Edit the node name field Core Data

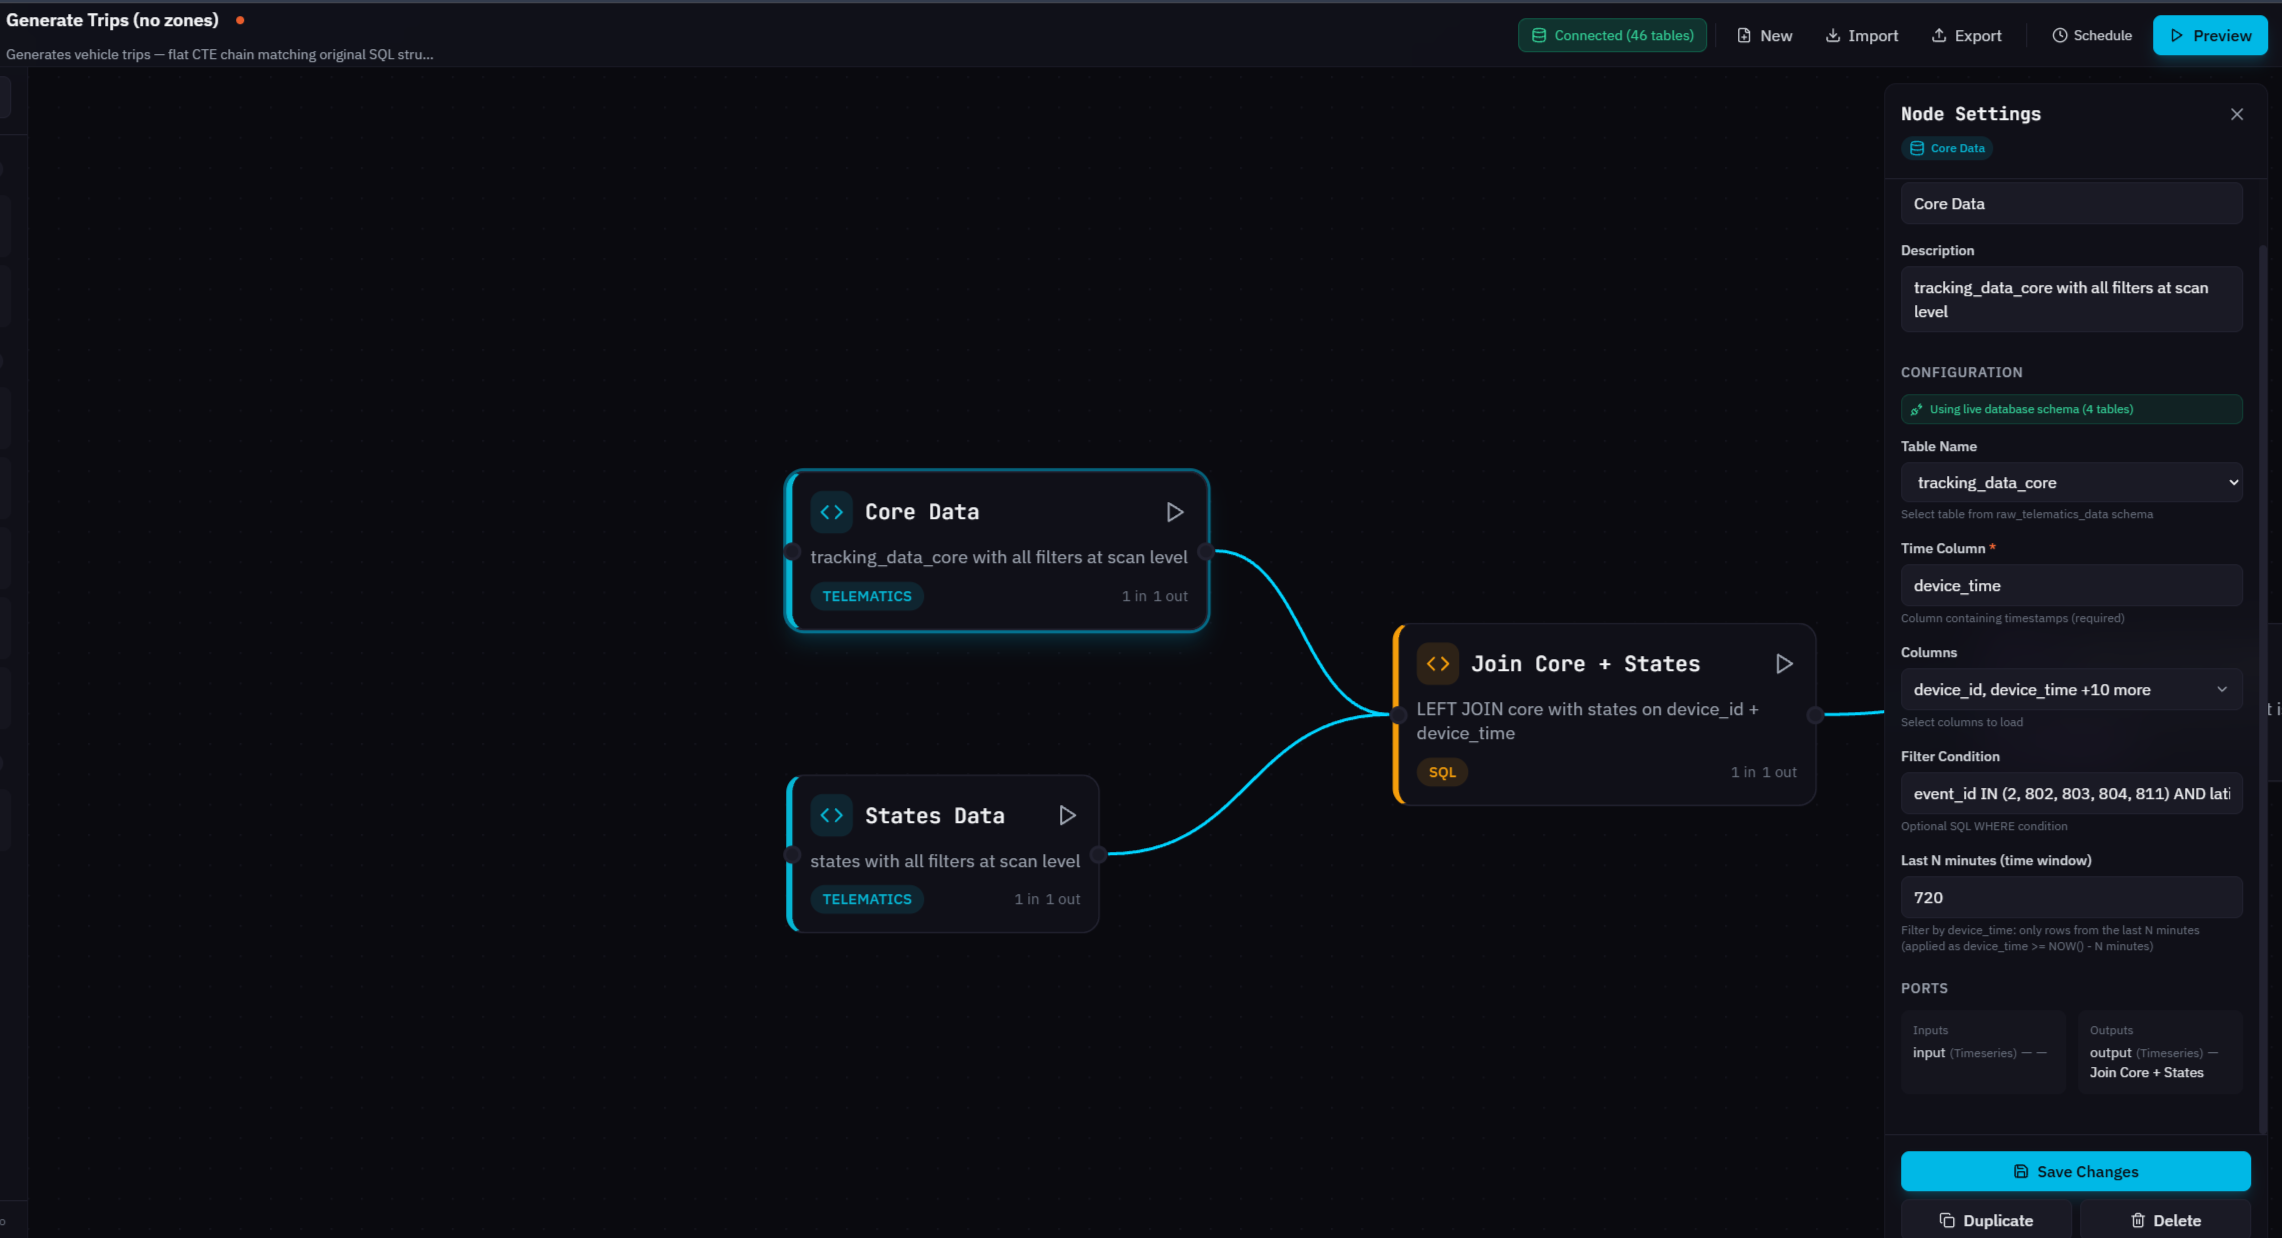2071,203
